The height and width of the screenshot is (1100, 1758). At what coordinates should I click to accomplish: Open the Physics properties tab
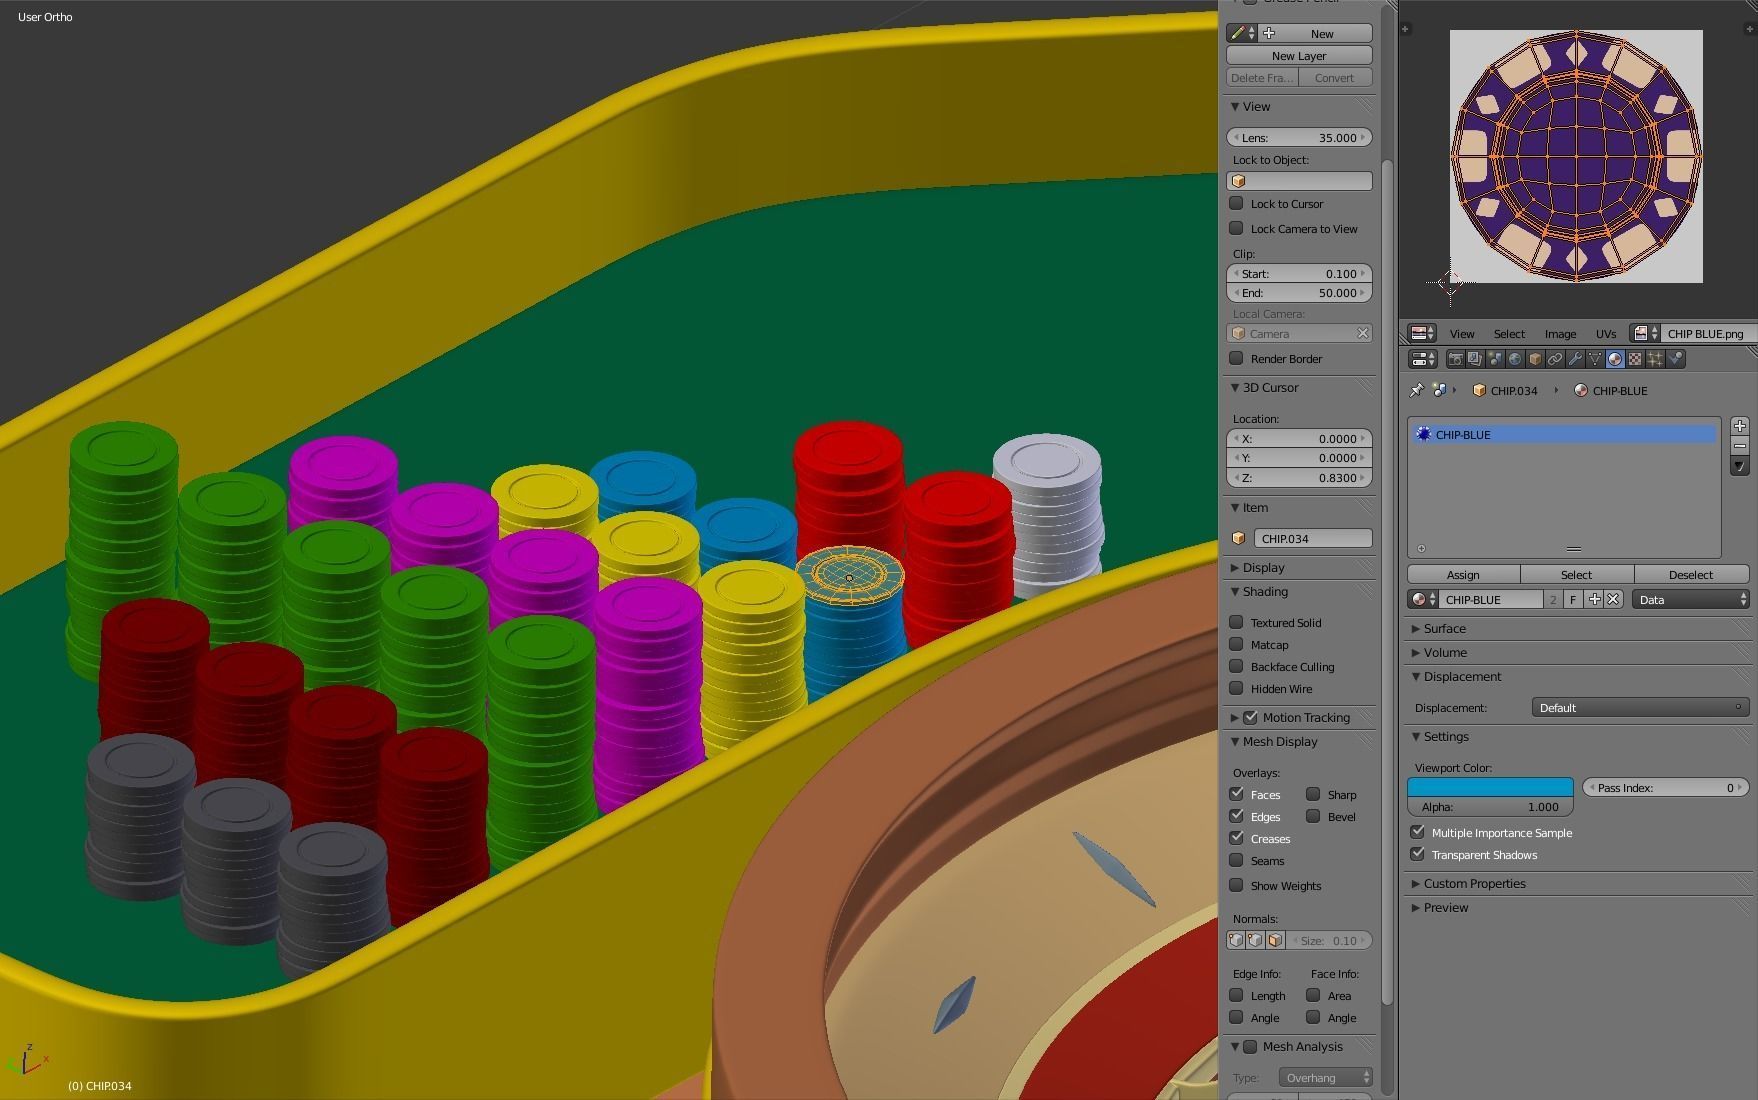click(x=1675, y=359)
